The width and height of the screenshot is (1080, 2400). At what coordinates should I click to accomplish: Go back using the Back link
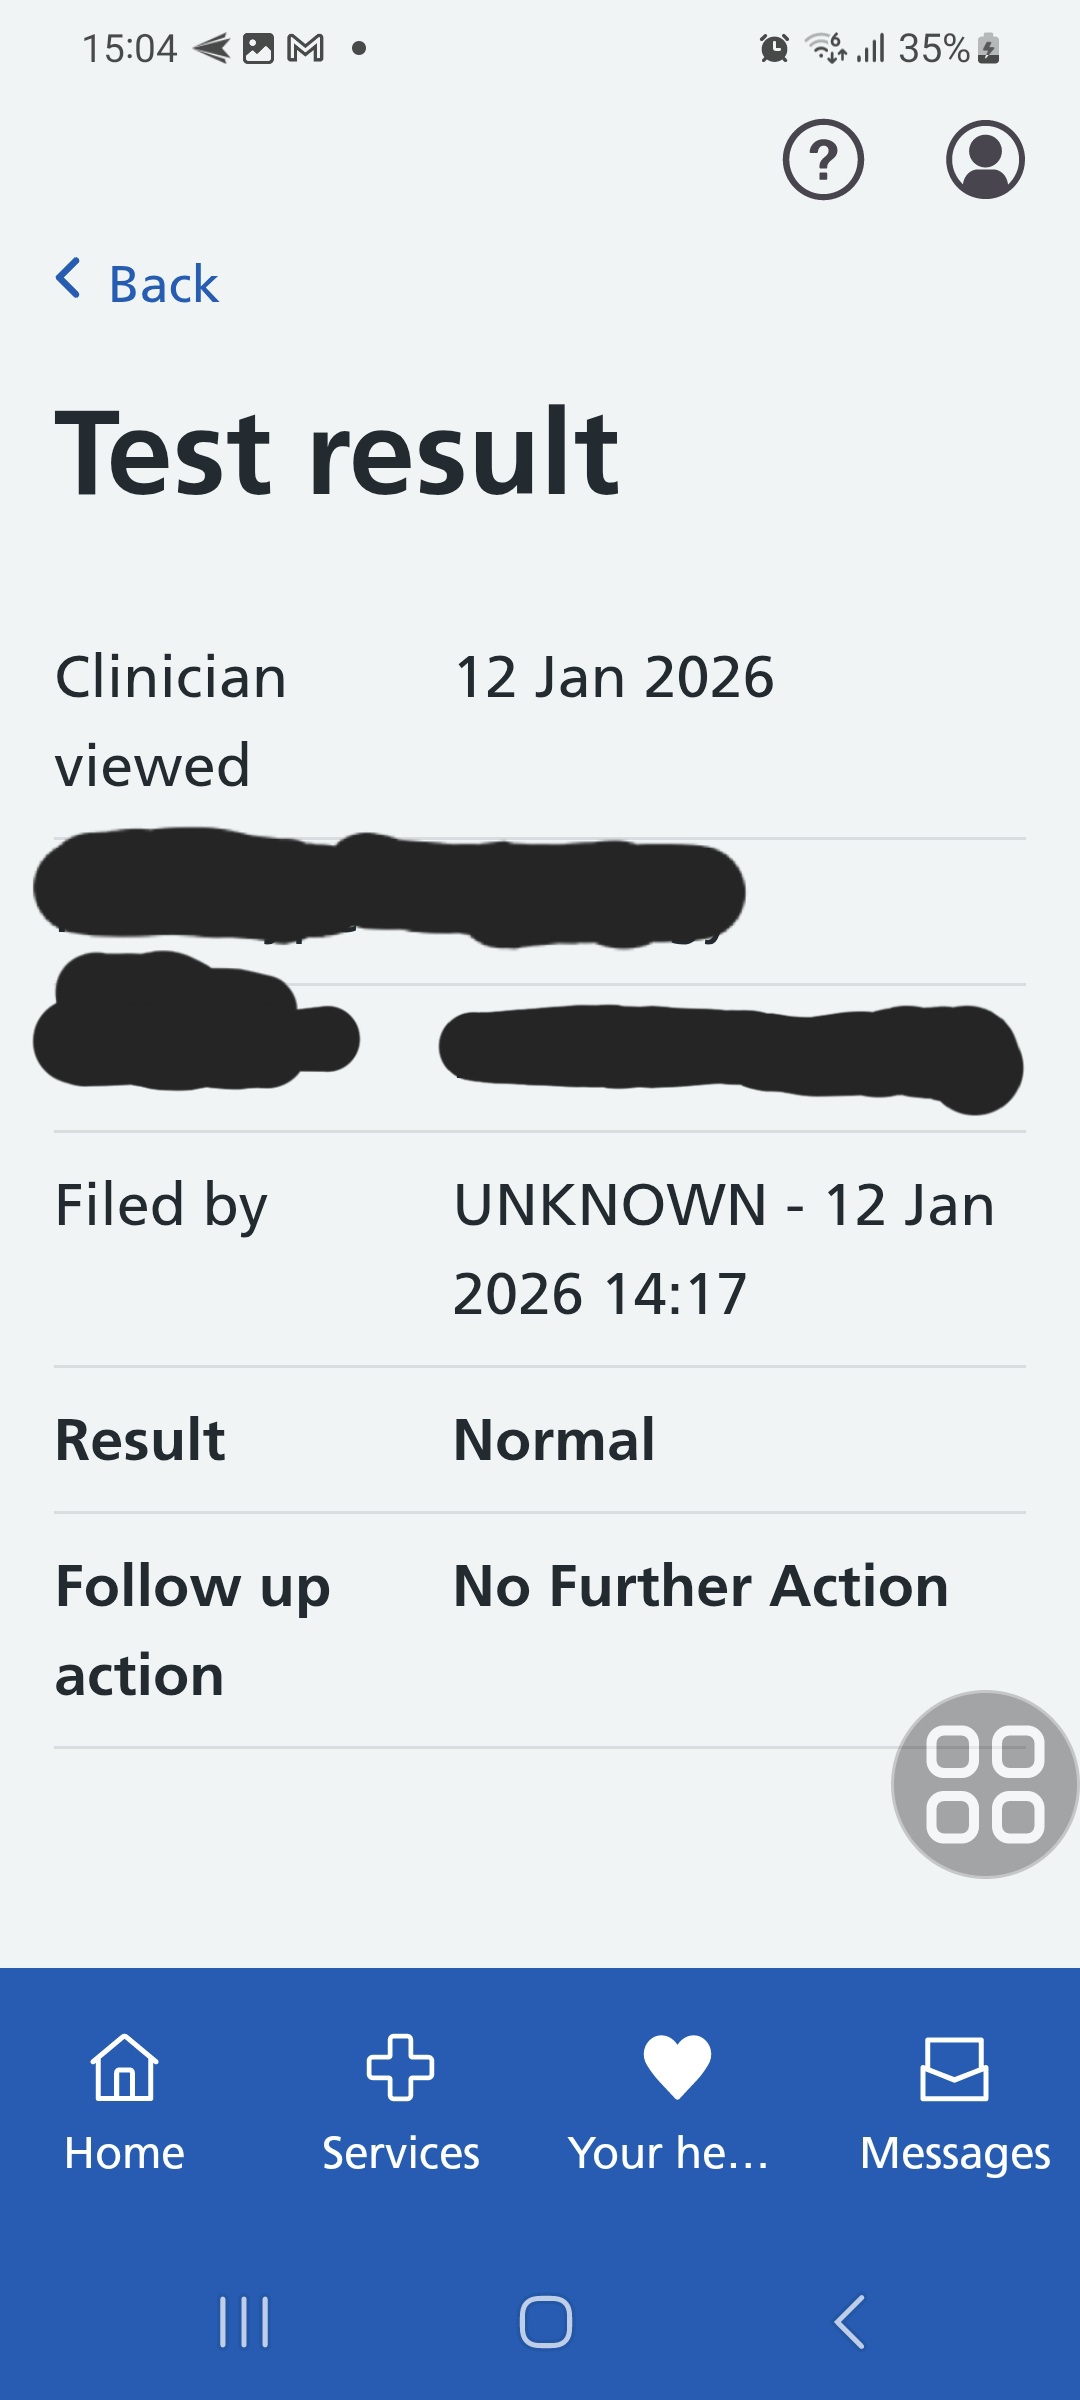pyautogui.click(x=163, y=285)
